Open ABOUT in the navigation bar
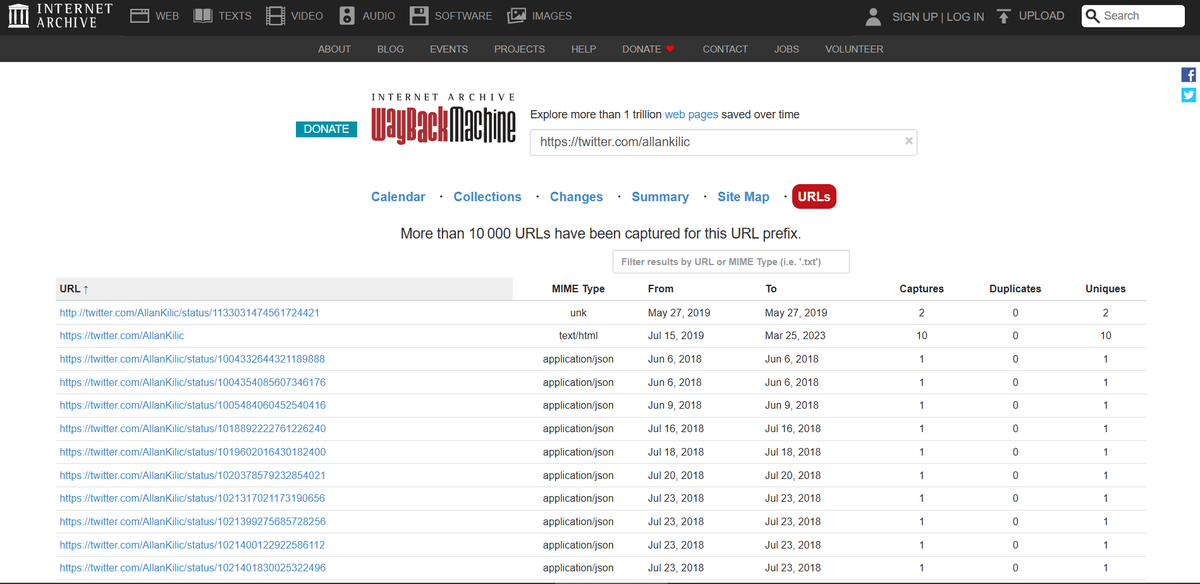 334,49
